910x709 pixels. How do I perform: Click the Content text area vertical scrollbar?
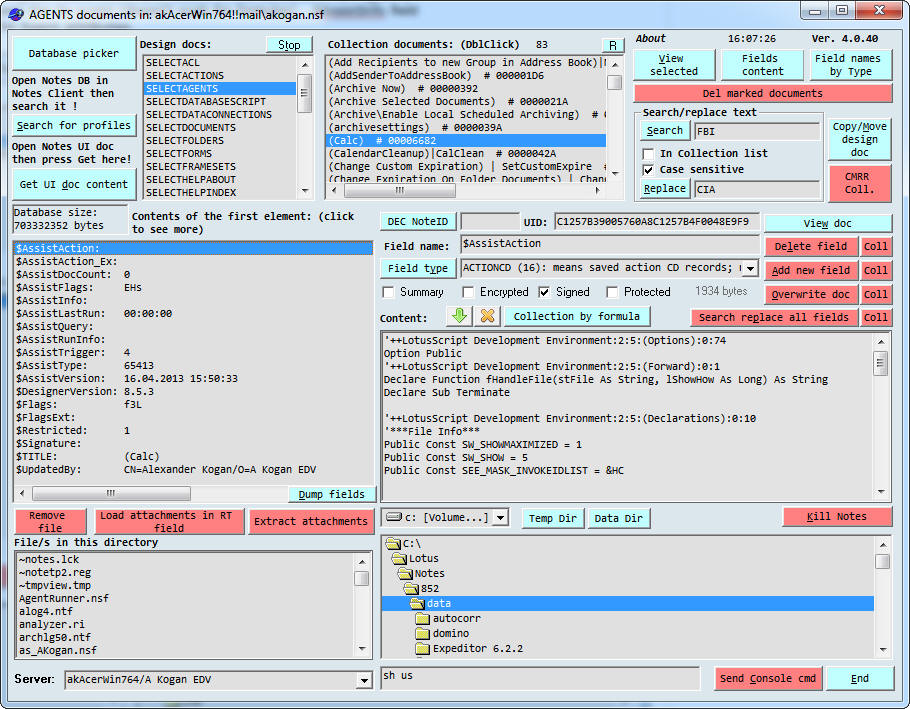(881, 417)
